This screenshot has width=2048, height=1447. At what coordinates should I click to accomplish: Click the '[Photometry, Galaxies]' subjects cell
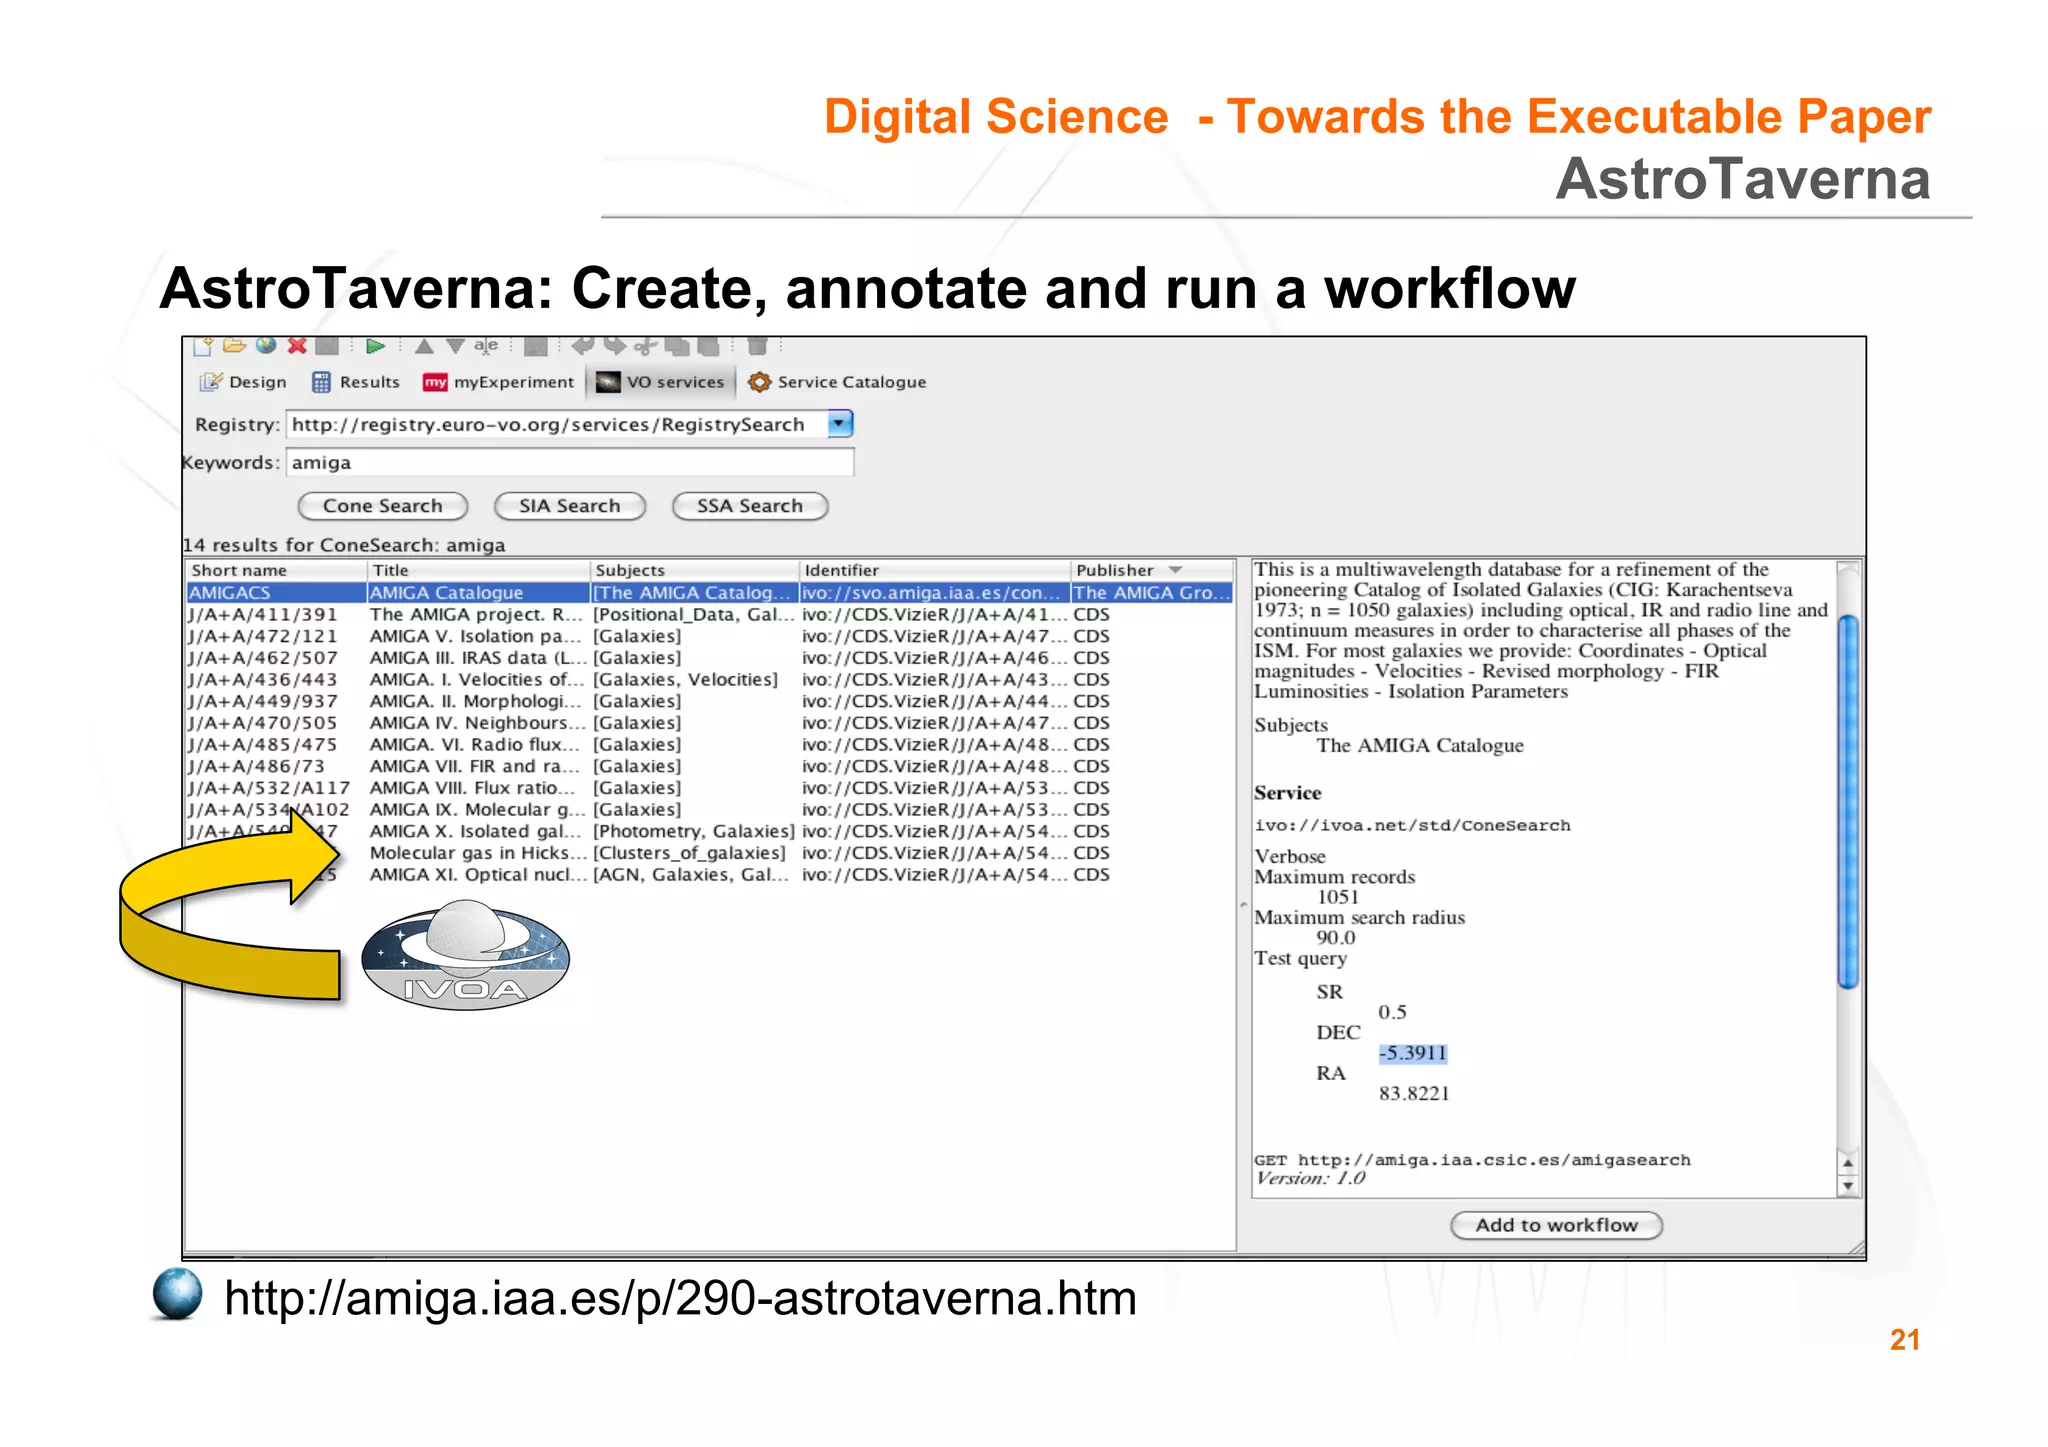pyautogui.click(x=694, y=831)
